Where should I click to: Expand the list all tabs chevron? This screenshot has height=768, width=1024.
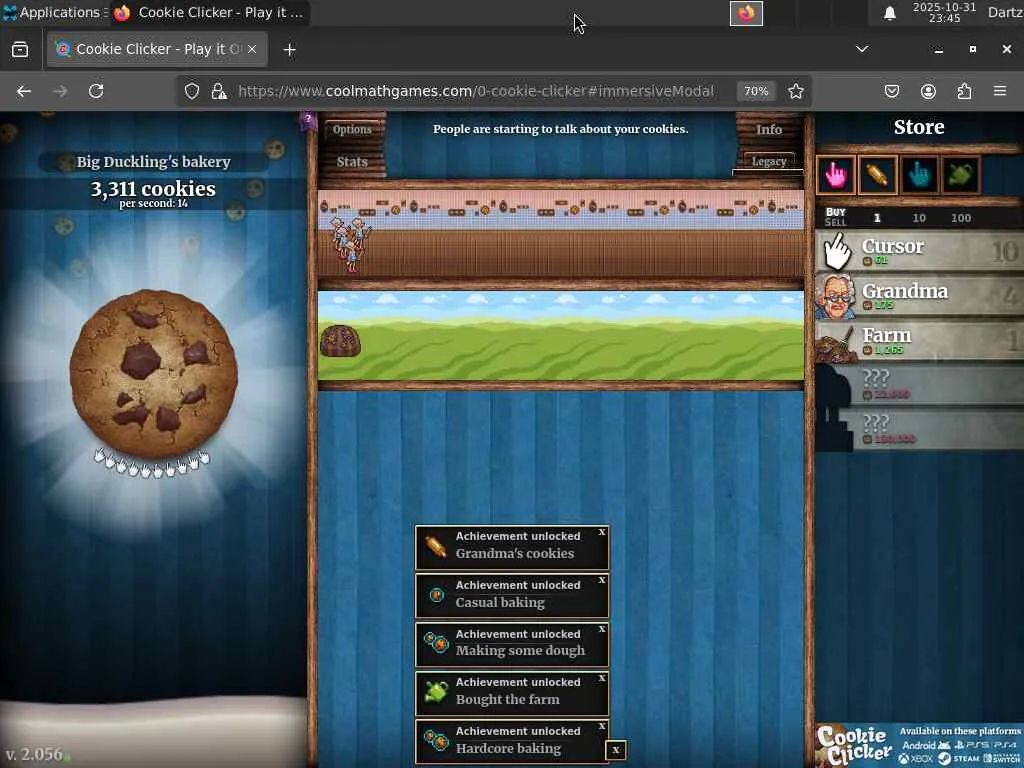click(x=862, y=49)
